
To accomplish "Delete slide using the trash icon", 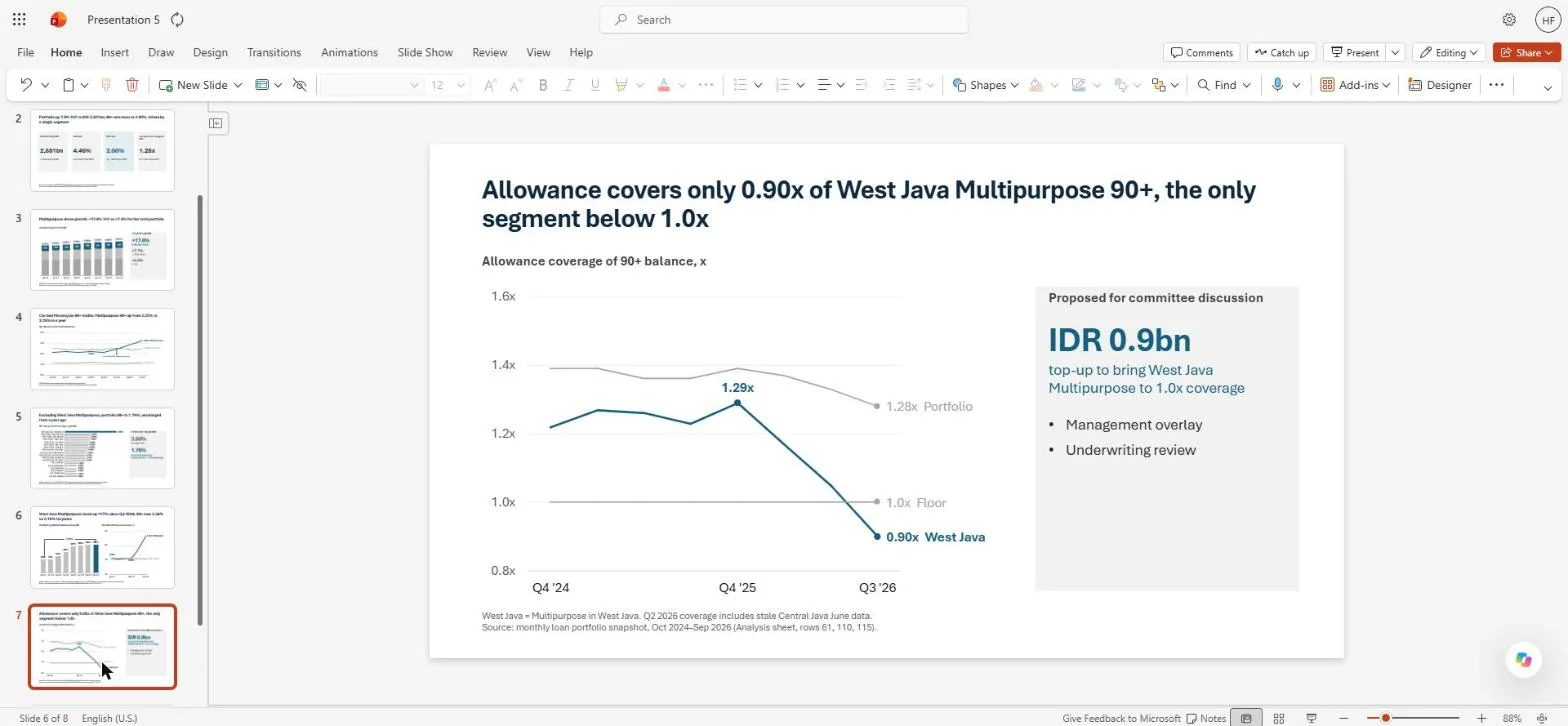I will (x=132, y=85).
